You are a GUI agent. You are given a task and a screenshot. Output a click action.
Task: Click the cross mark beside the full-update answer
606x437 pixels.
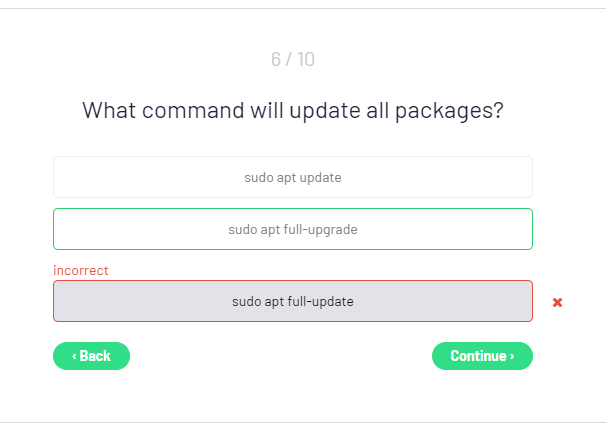557,302
